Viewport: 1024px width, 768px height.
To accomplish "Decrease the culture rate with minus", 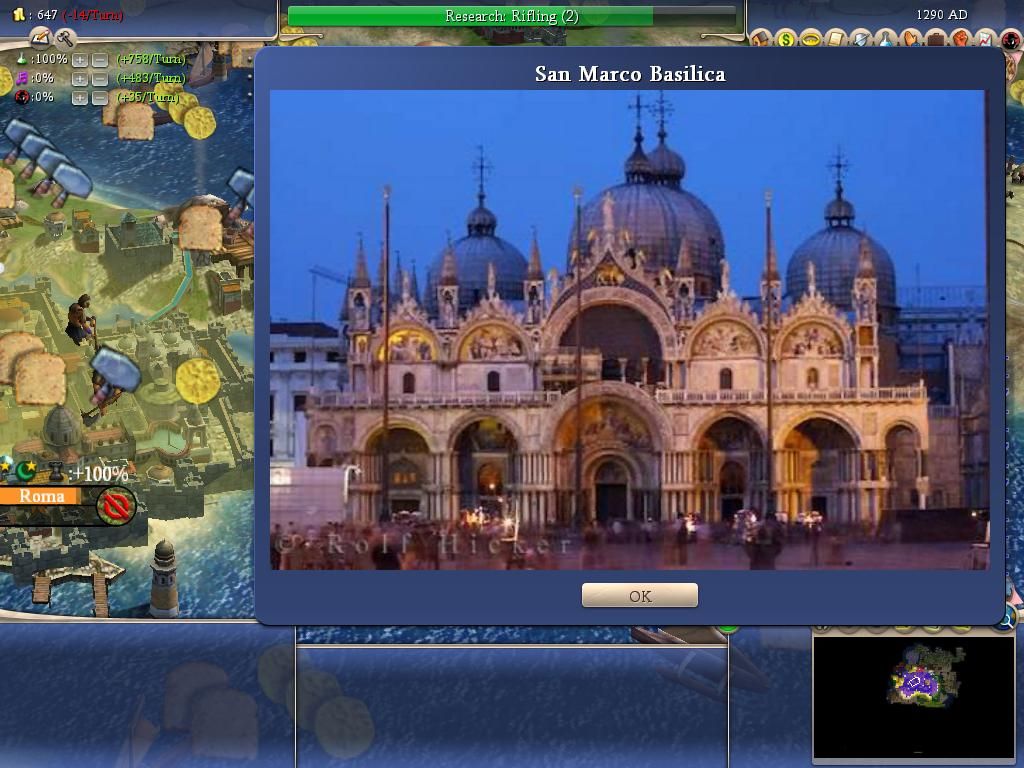I will (100, 79).
